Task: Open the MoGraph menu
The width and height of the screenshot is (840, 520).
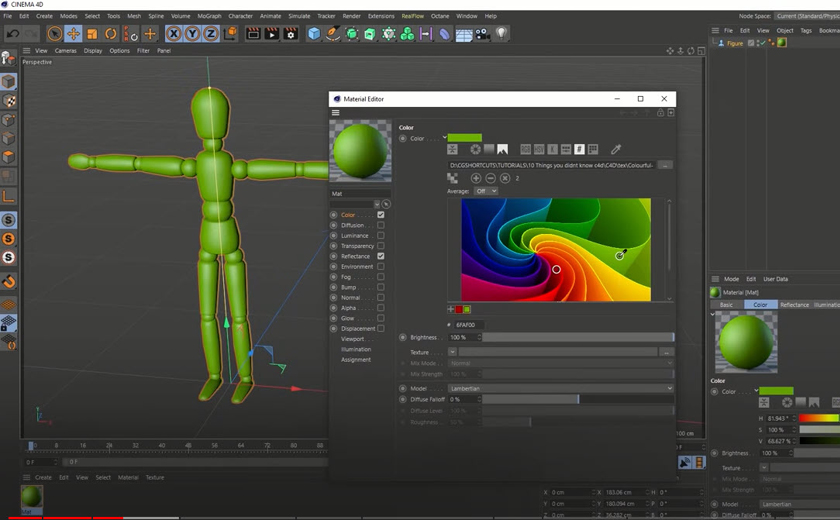Action: tap(209, 16)
